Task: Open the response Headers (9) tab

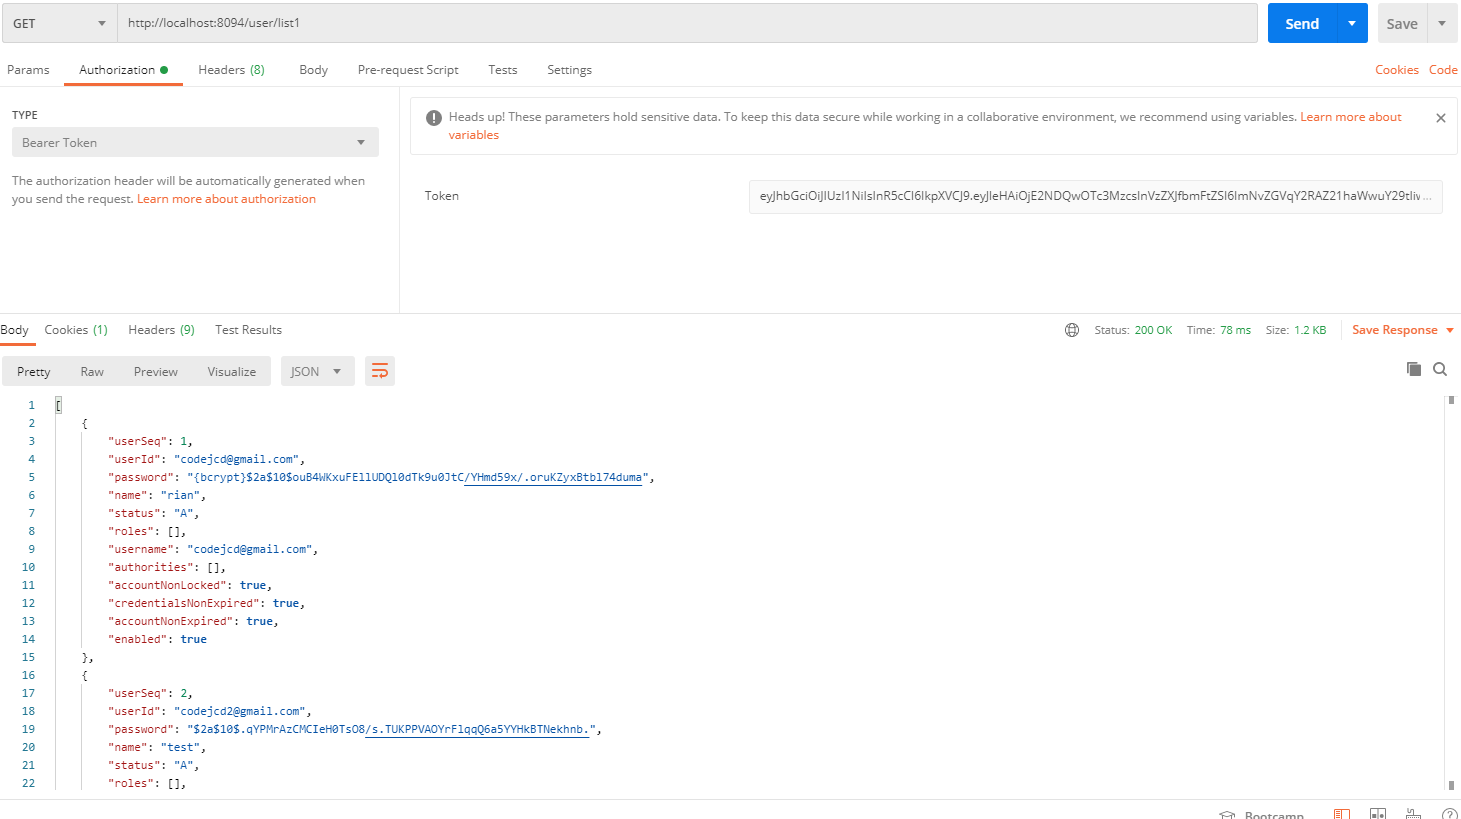Action: (161, 330)
